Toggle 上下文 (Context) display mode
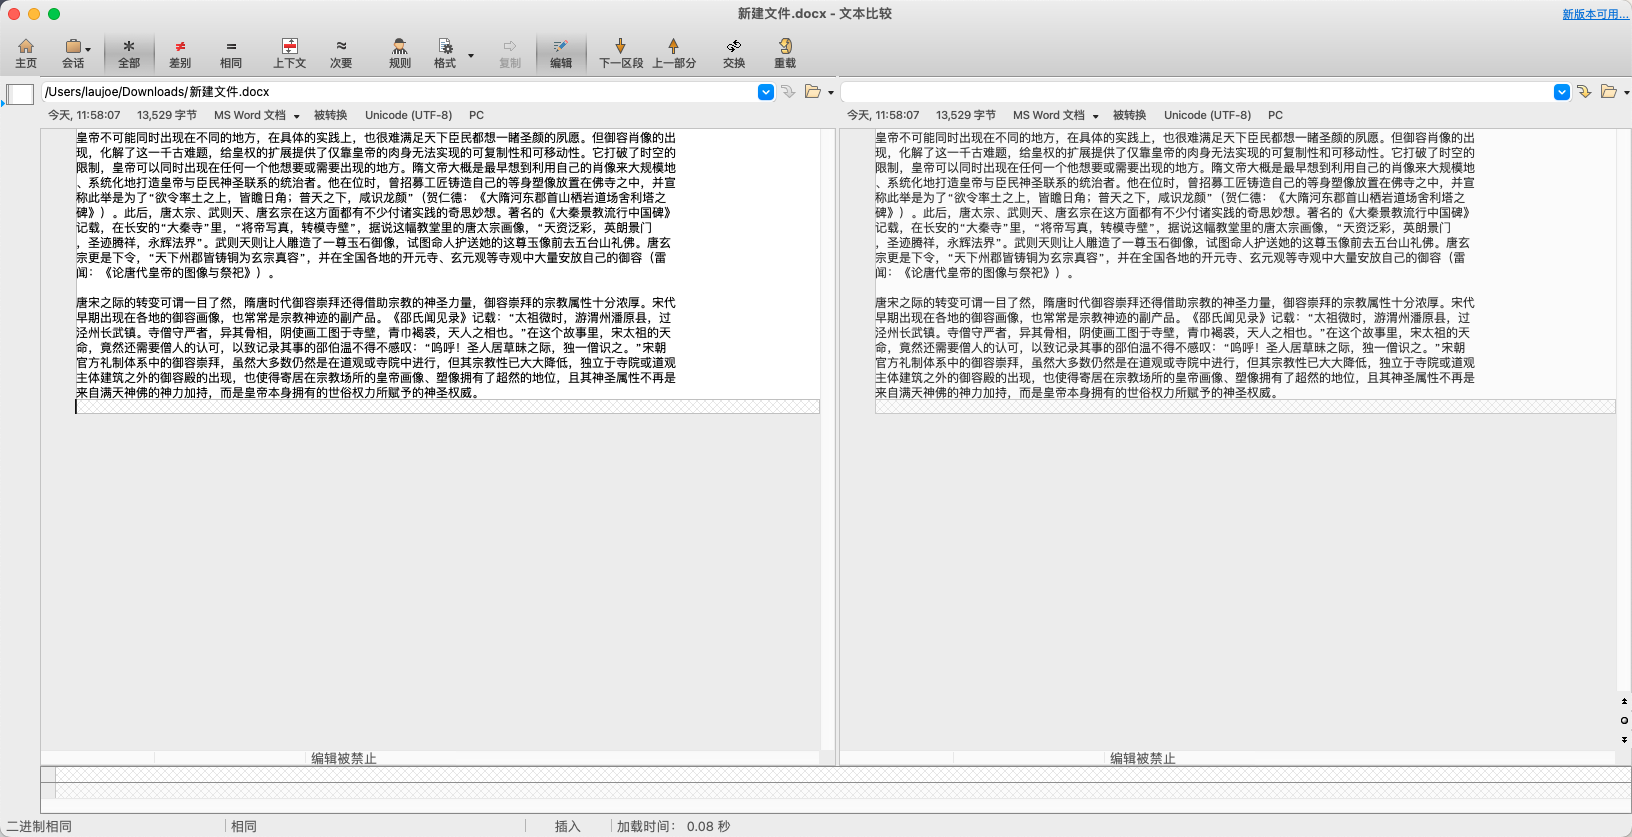 (x=289, y=53)
